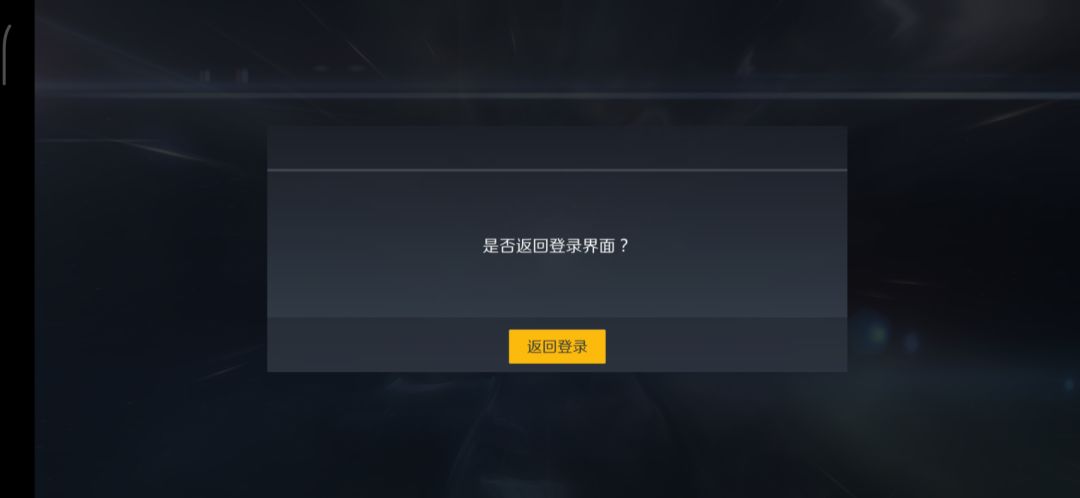Click the dialog's horizontal divider line
The width and height of the screenshot is (1080, 498).
pyautogui.click(x=557, y=169)
